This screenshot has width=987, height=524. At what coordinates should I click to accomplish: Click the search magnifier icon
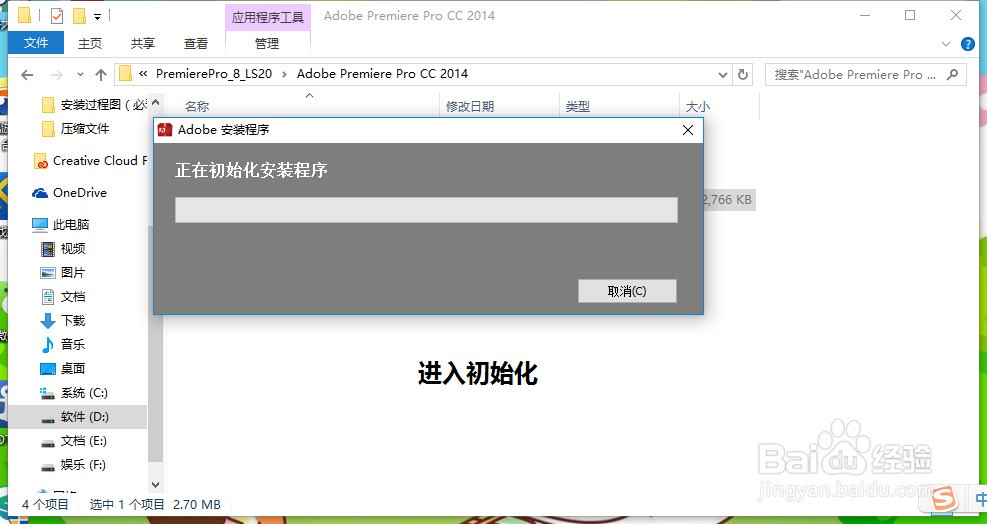coord(952,75)
